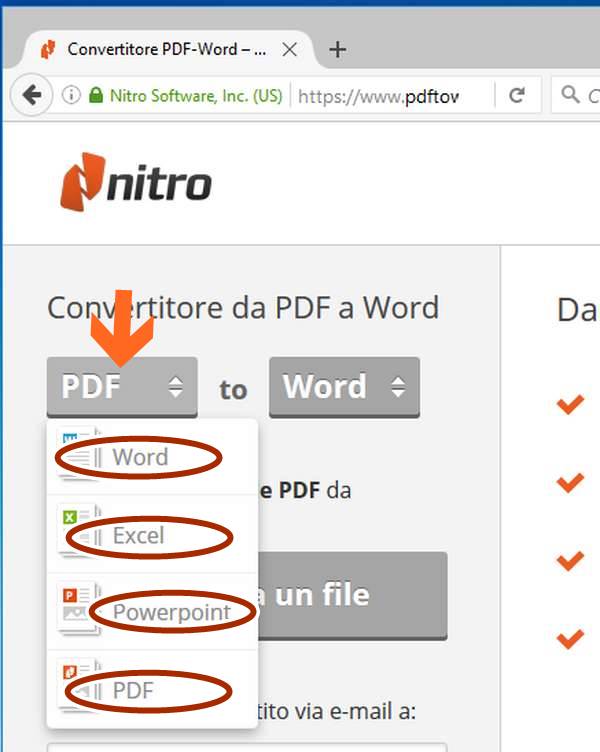Open a new tab with plus button
Viewport: 600px width, 752px height.
pyautogui.click(x=338, y=49)
